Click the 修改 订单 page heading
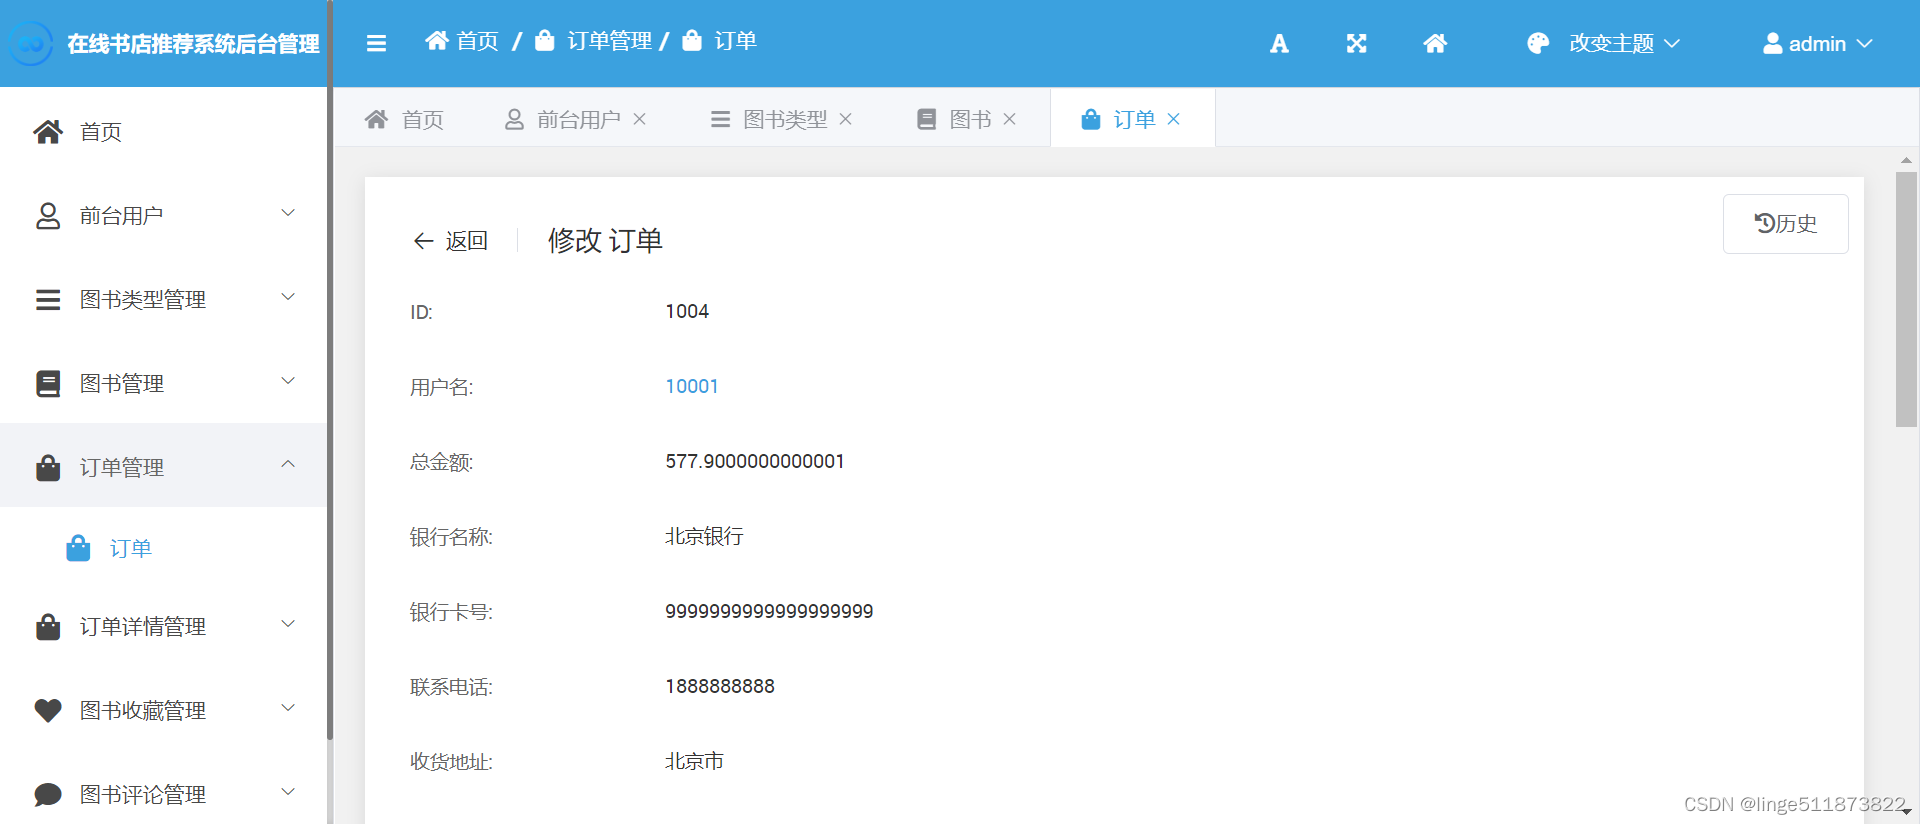The width and height of the screenshot is (1920, 824). tap(605, 241)
